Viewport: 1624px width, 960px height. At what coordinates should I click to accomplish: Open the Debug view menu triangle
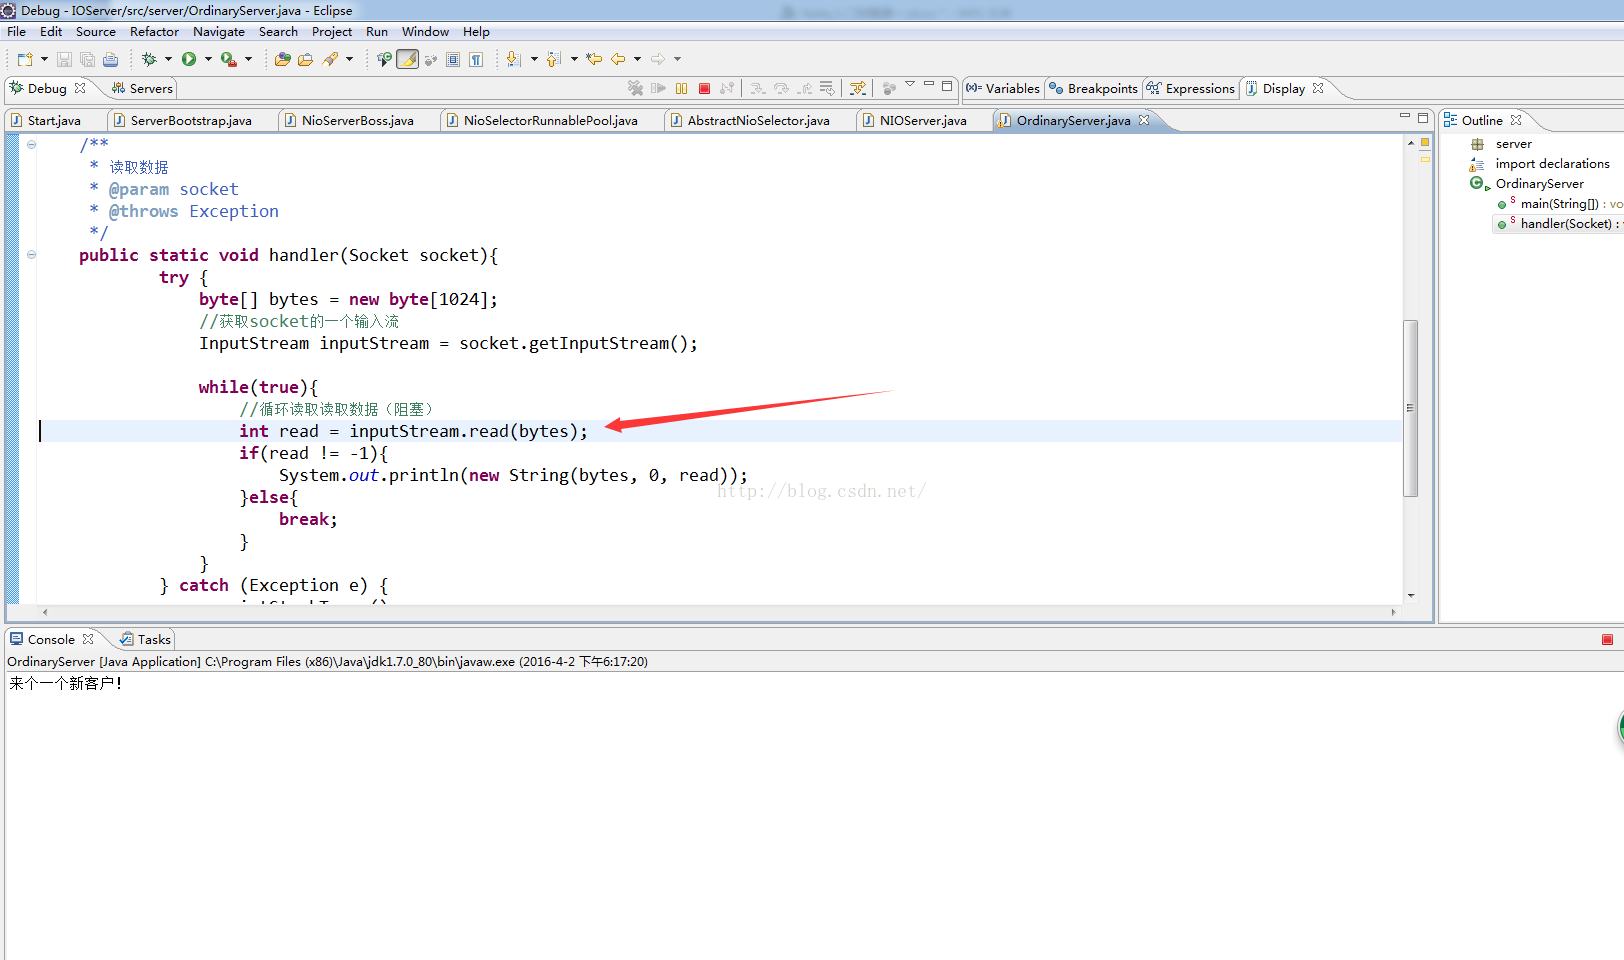pyautogui.click(x=910, y=85)
